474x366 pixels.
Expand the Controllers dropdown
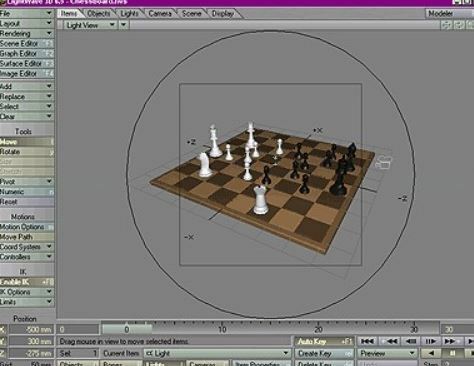(x=27, y=257)
